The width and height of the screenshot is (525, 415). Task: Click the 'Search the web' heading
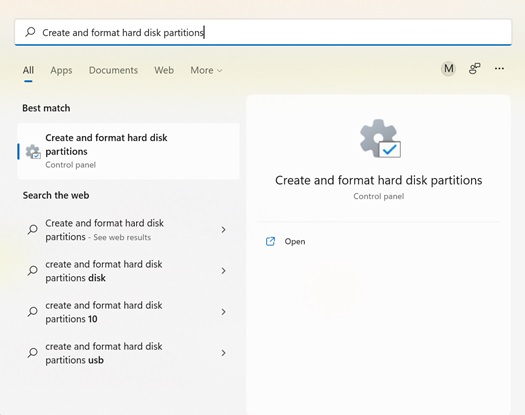[56, 195]
